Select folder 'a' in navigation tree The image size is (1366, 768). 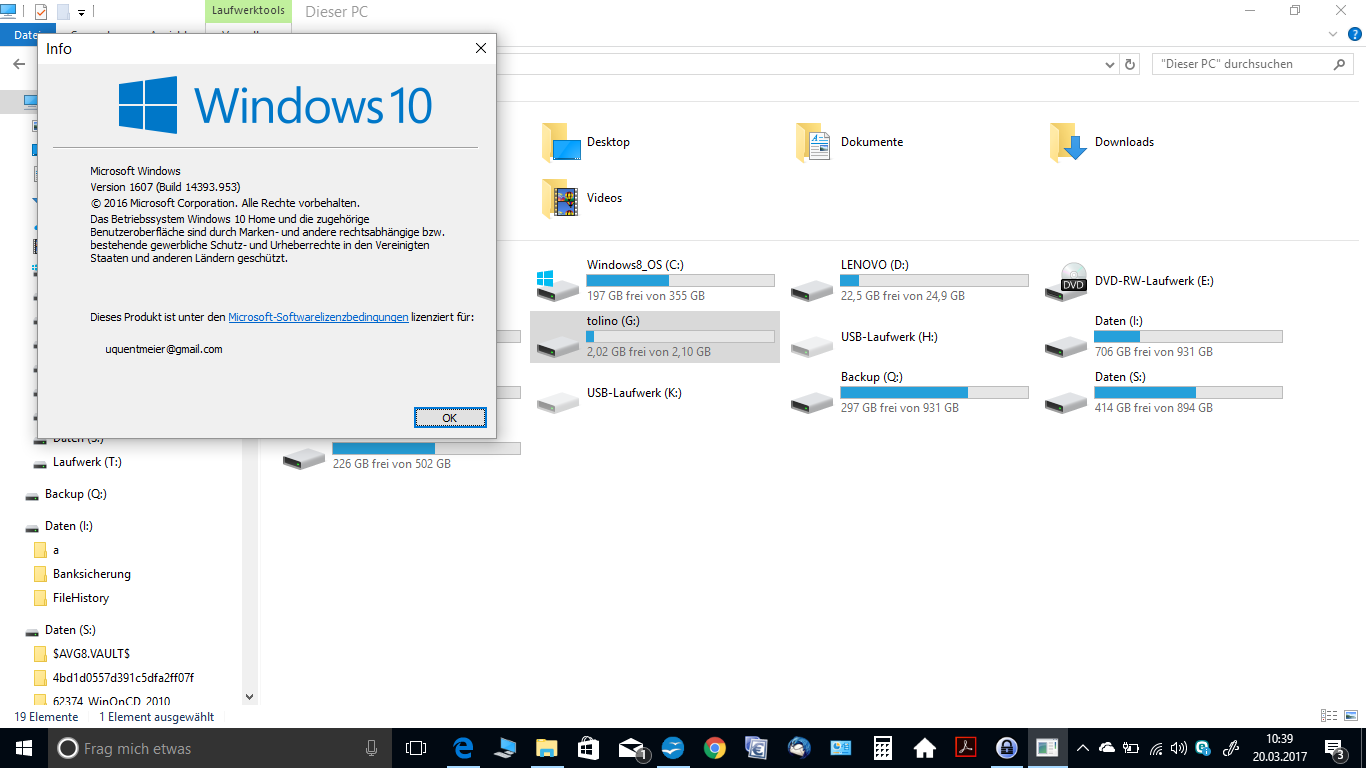click(x=56, y=550)
